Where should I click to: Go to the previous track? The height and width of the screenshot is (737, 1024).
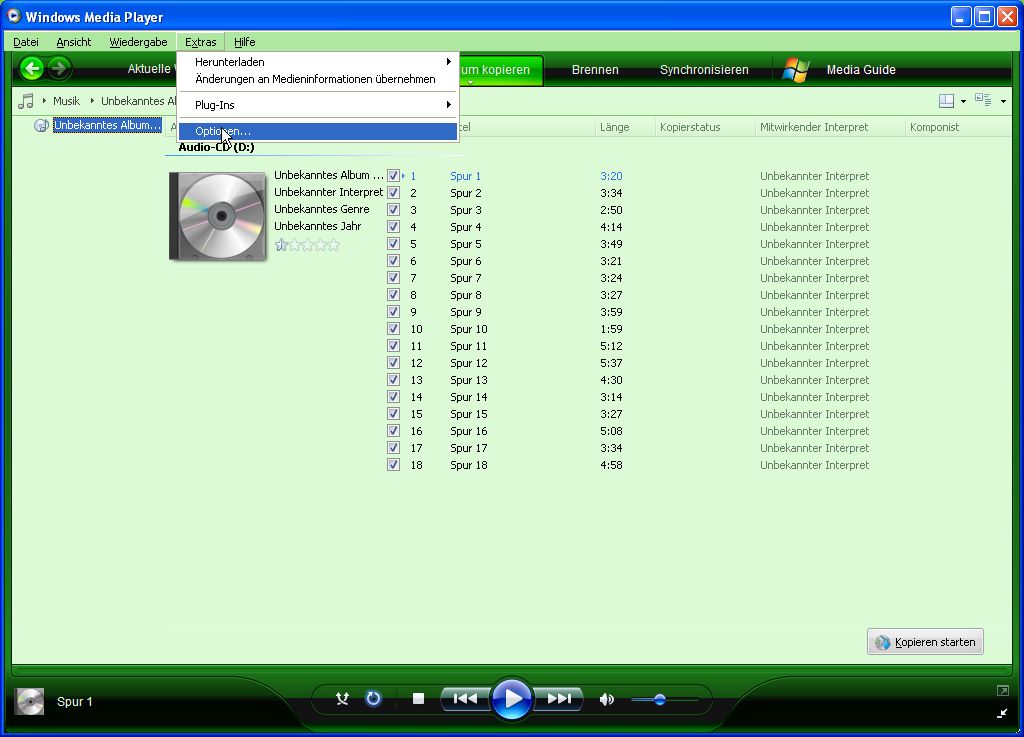[x=465, y=699]
